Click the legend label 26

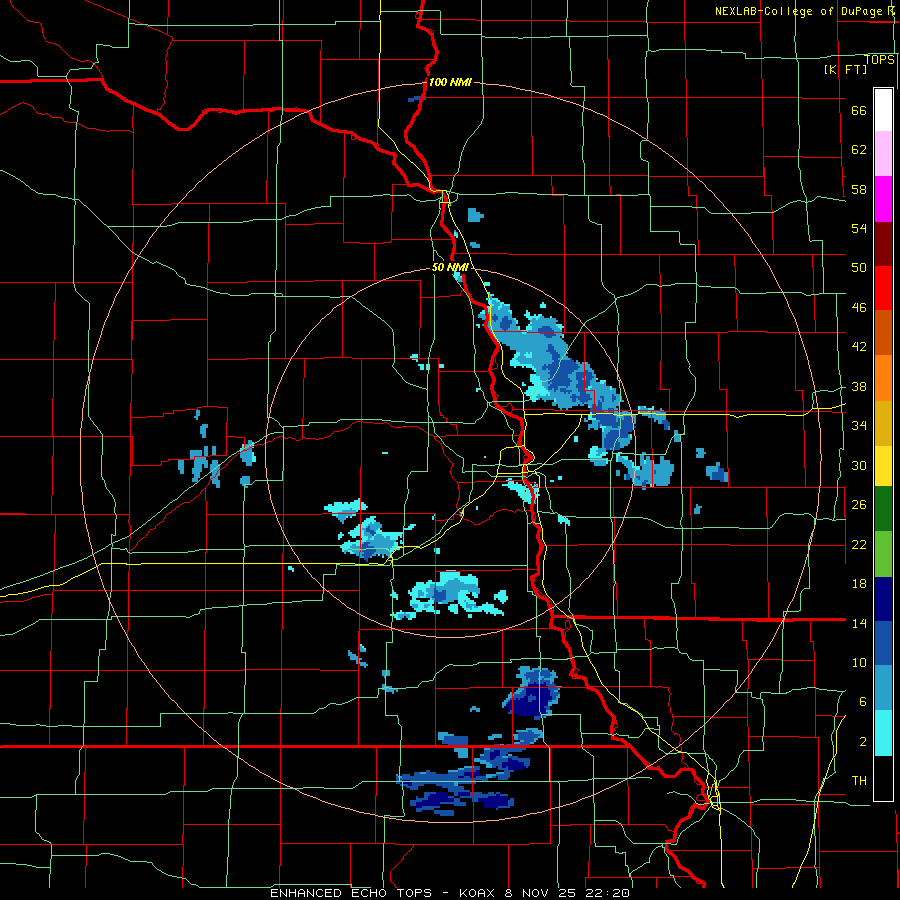(x=859, y=505)
